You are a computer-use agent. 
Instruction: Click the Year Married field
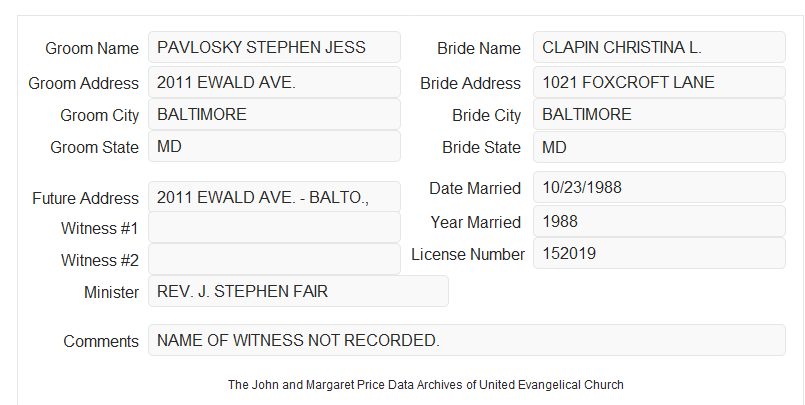659,221
